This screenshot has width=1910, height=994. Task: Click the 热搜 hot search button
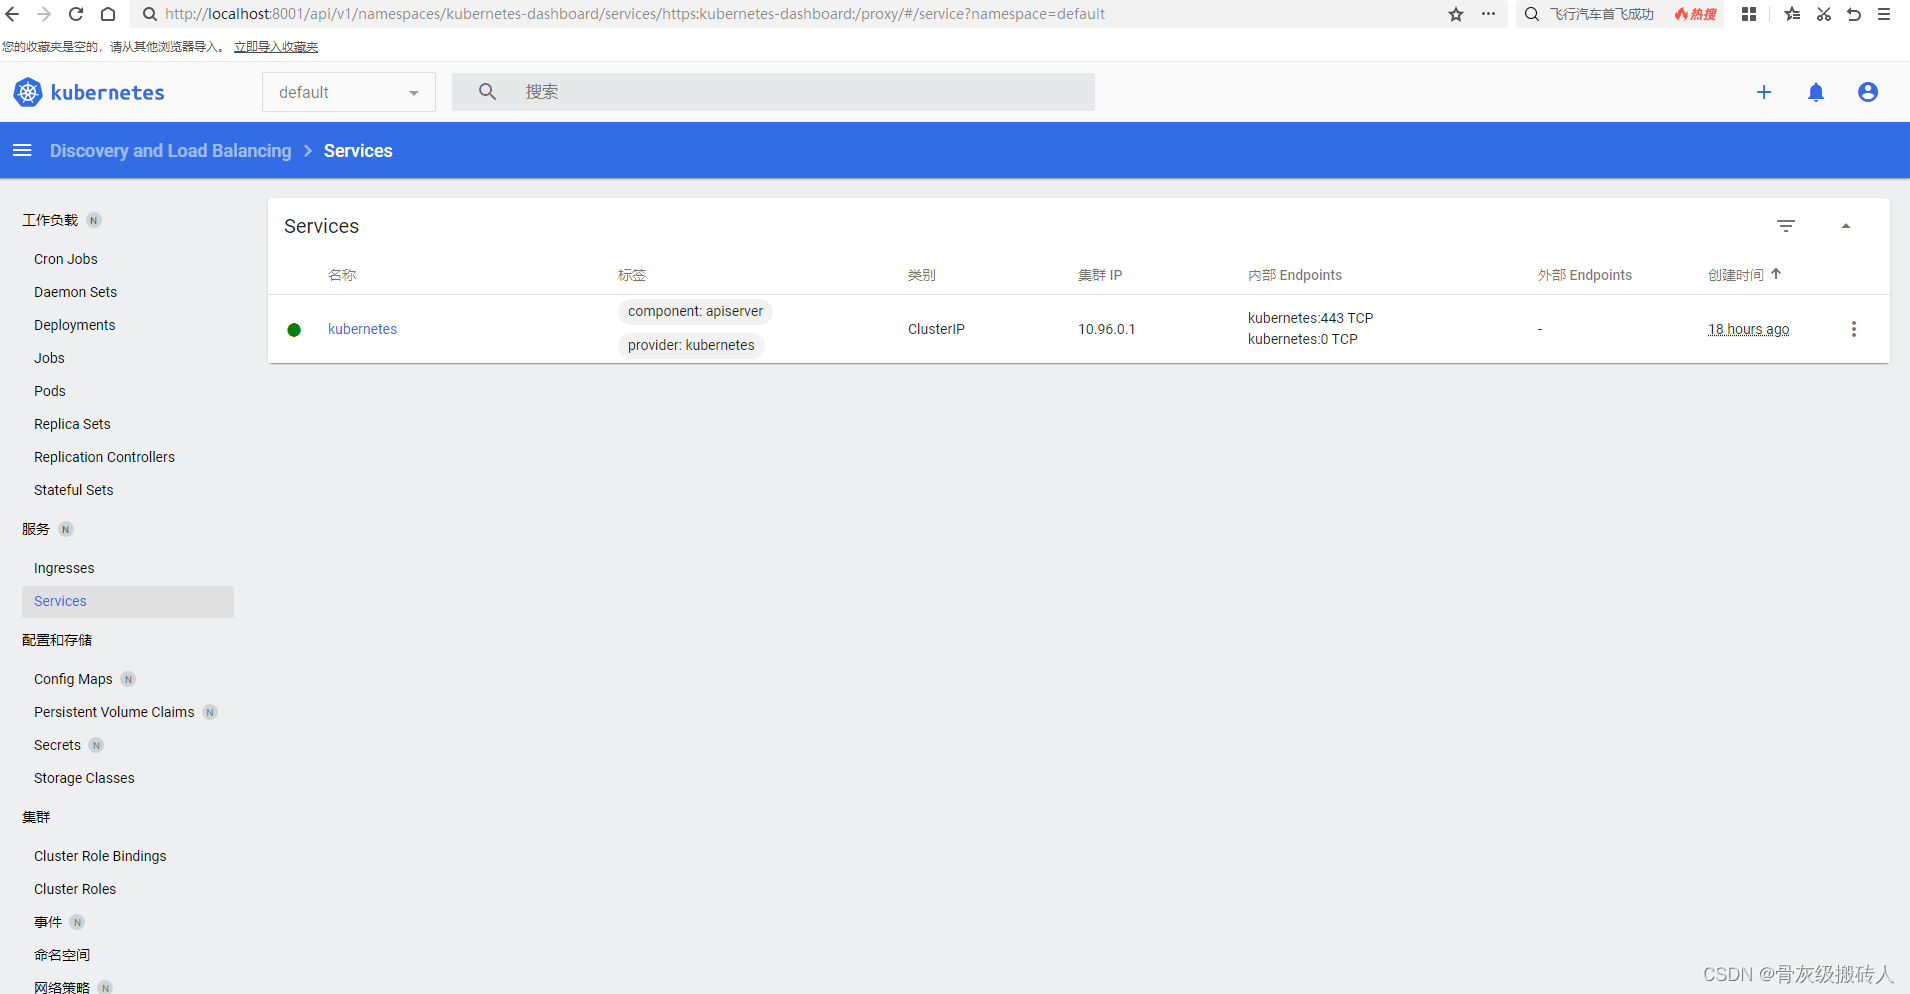tap(1696, 14)
